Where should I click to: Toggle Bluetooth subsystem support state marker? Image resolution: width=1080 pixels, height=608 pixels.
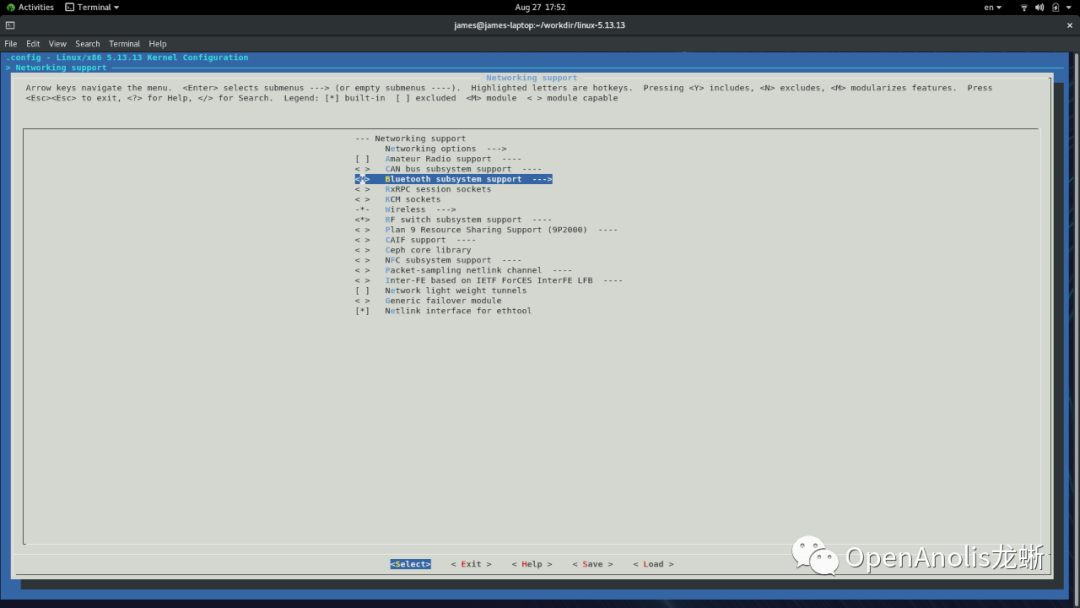tap(362, 179)
